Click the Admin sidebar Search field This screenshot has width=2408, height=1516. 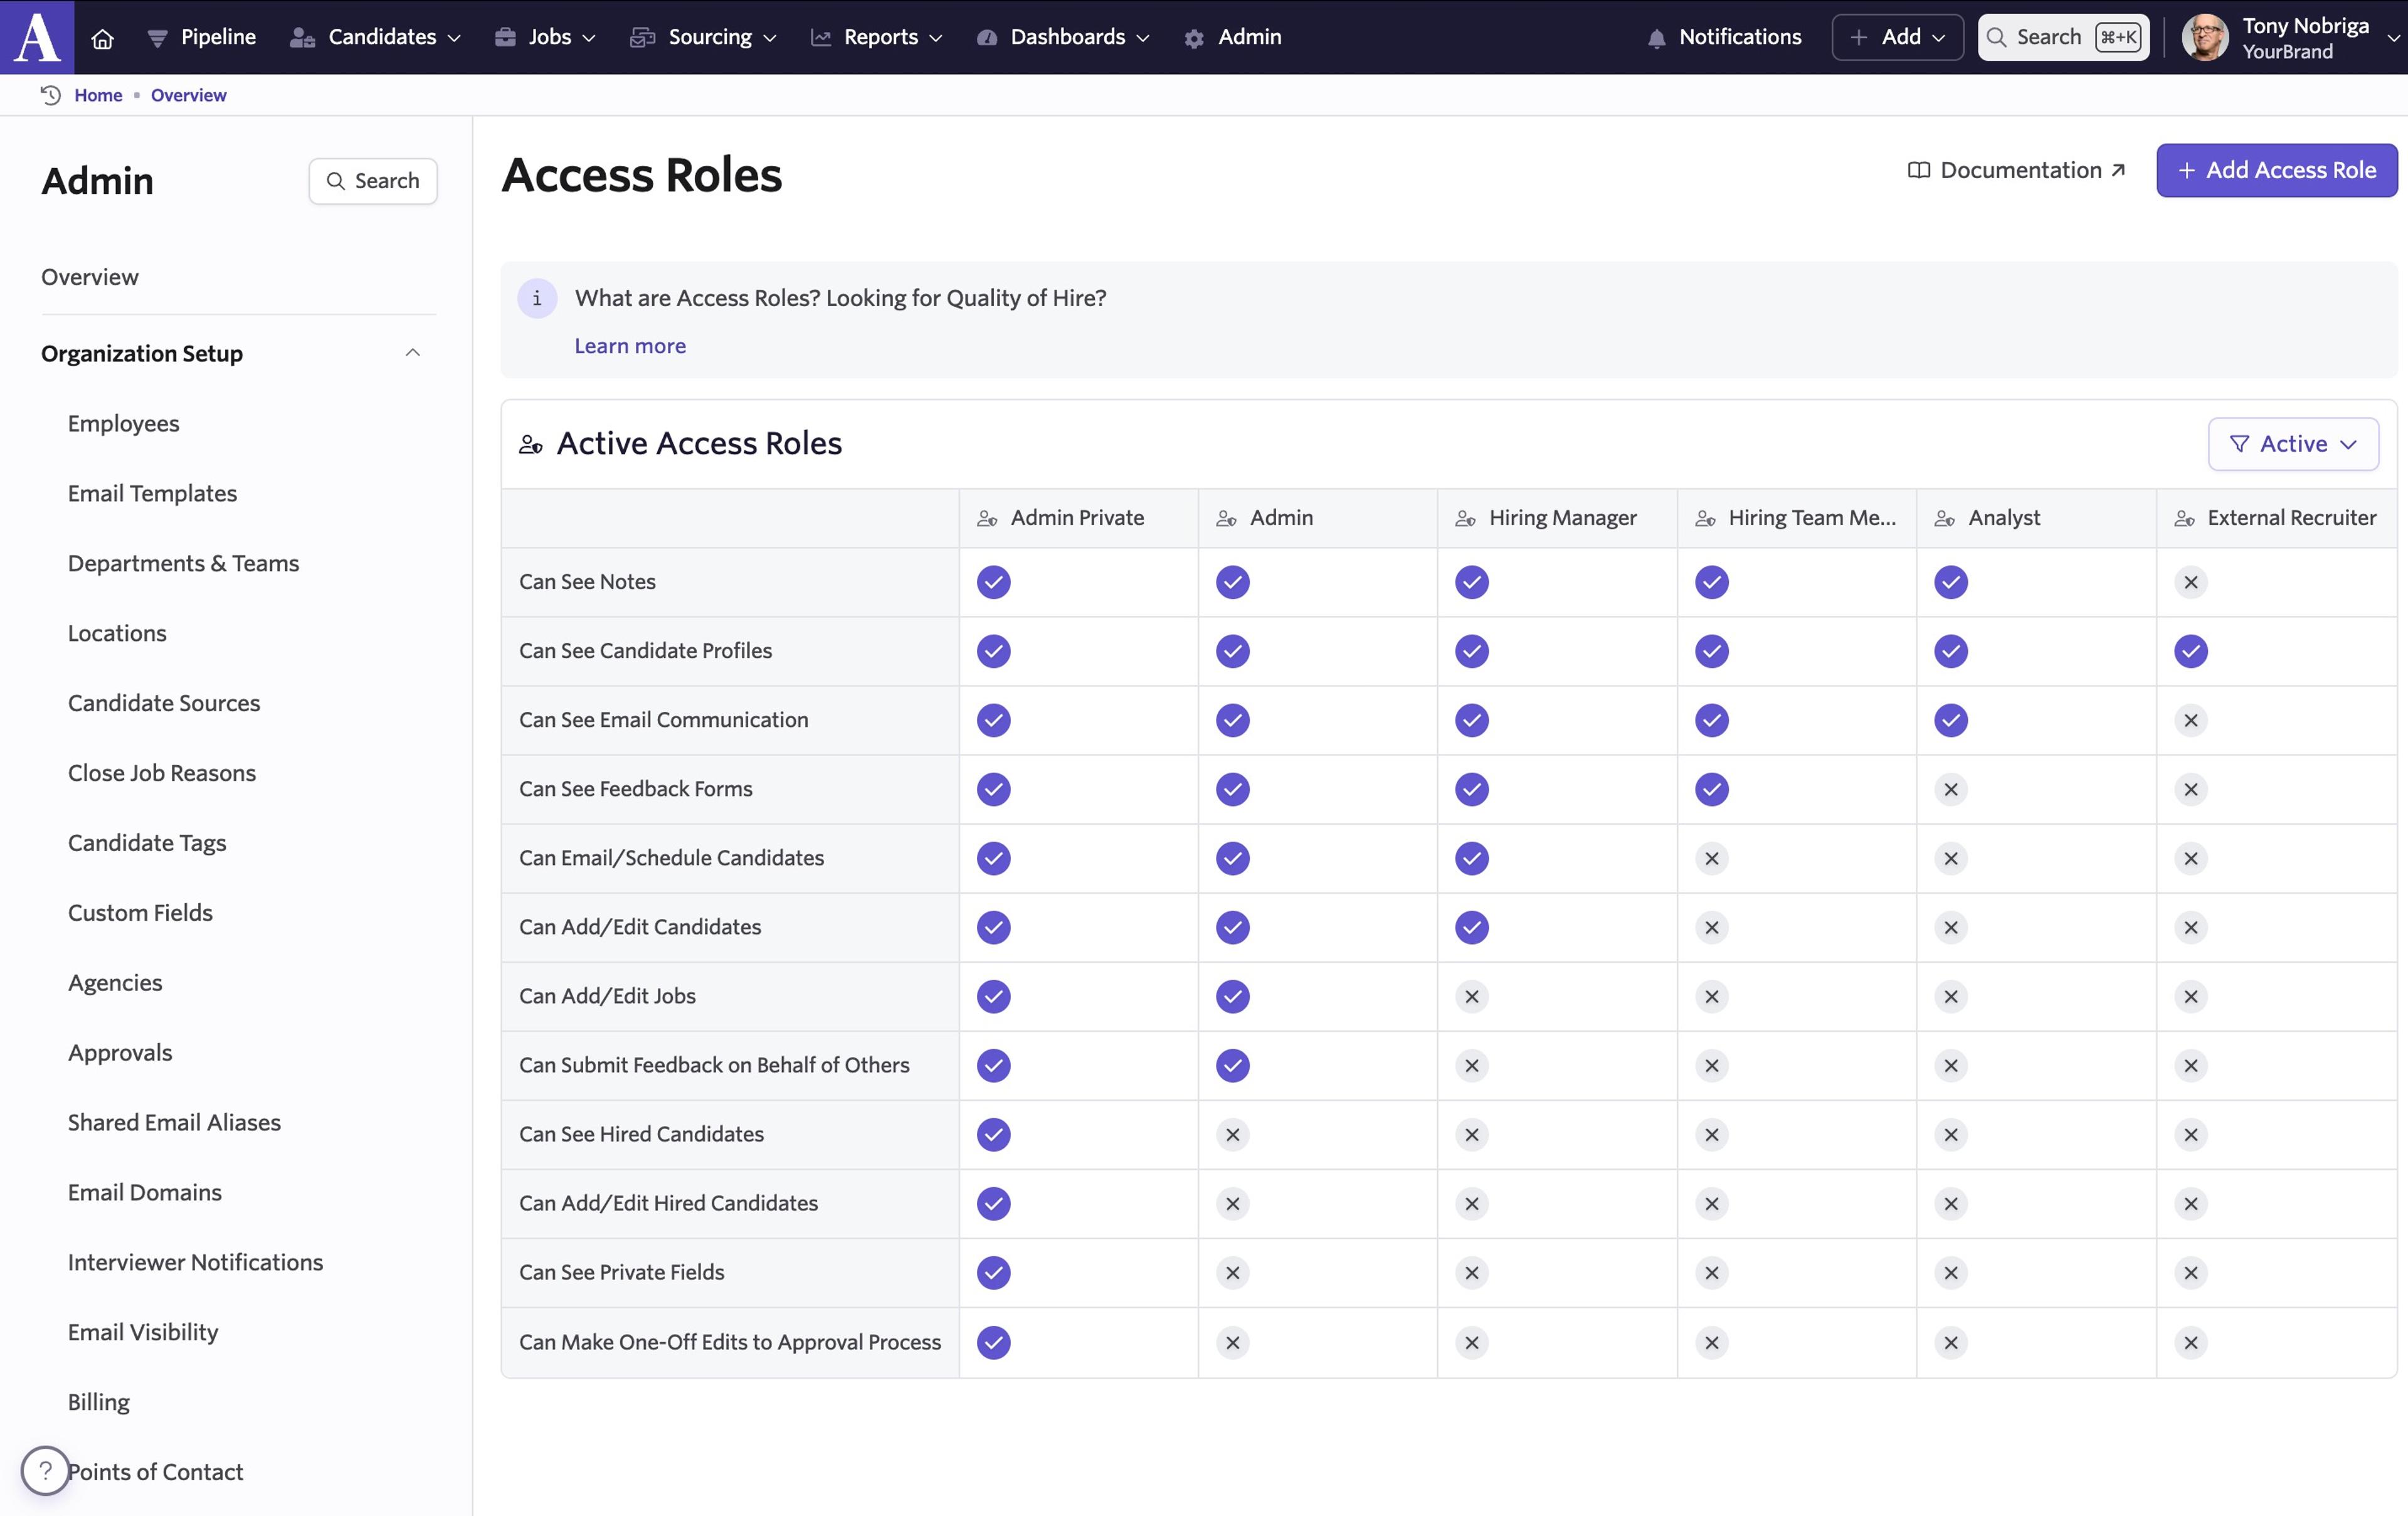[x=373, y=181]
